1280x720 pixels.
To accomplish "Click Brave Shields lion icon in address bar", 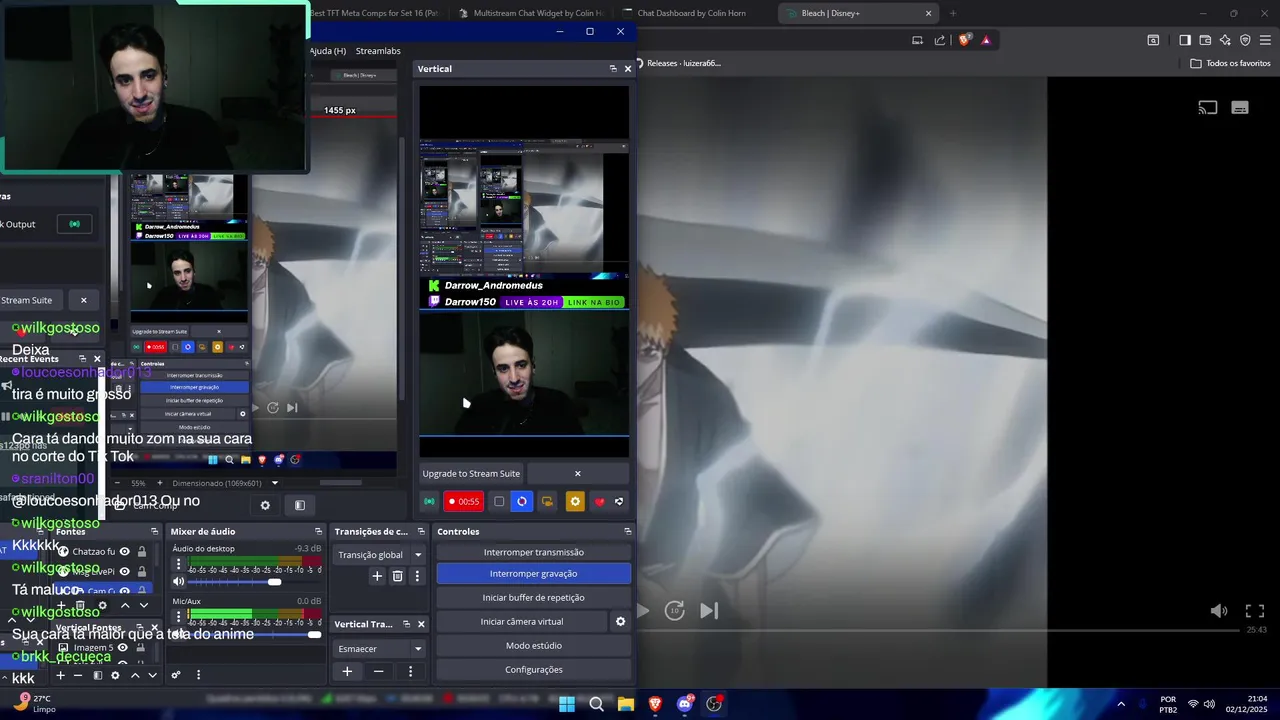I will [x=964, y=40].
